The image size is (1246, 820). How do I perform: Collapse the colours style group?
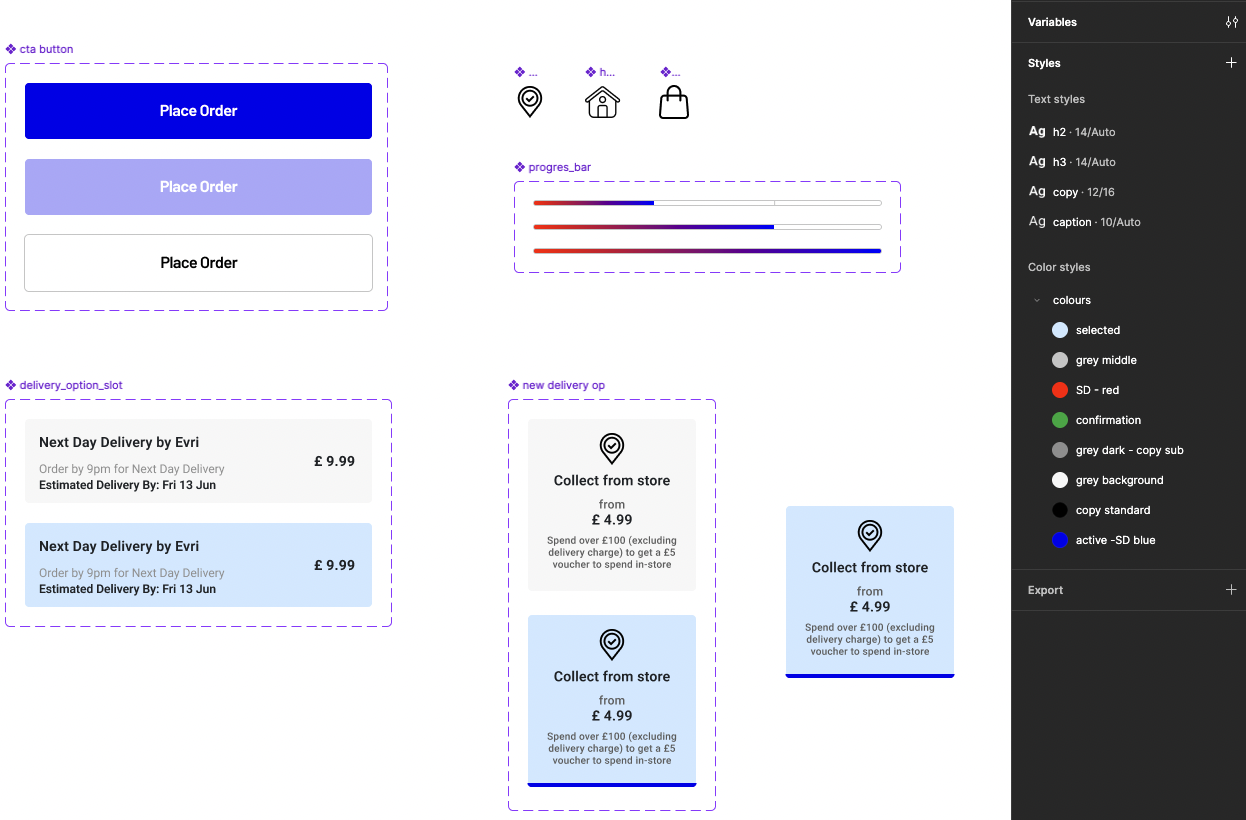1037,300
